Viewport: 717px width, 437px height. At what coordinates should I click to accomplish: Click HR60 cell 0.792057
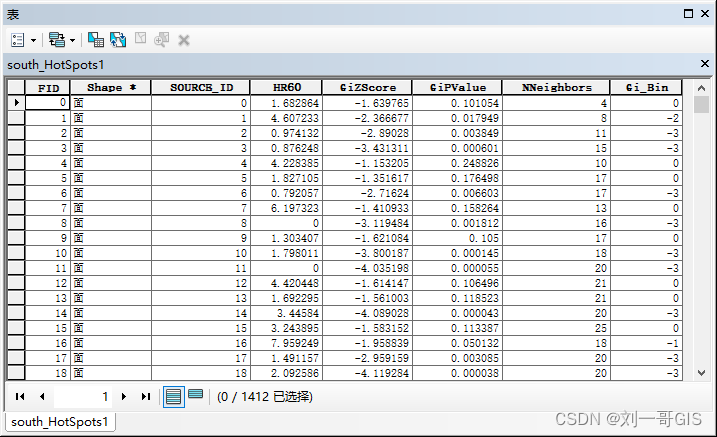click(x=286, y=193)
